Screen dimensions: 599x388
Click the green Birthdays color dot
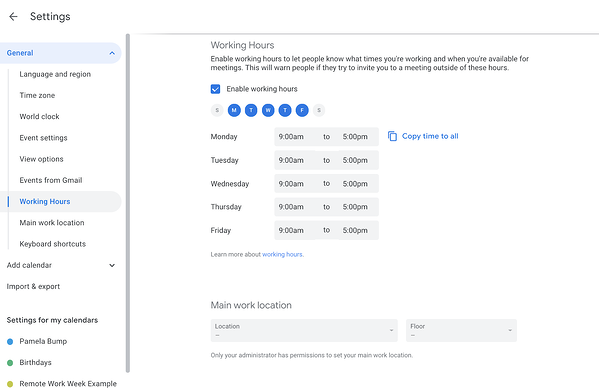point(10,362)
